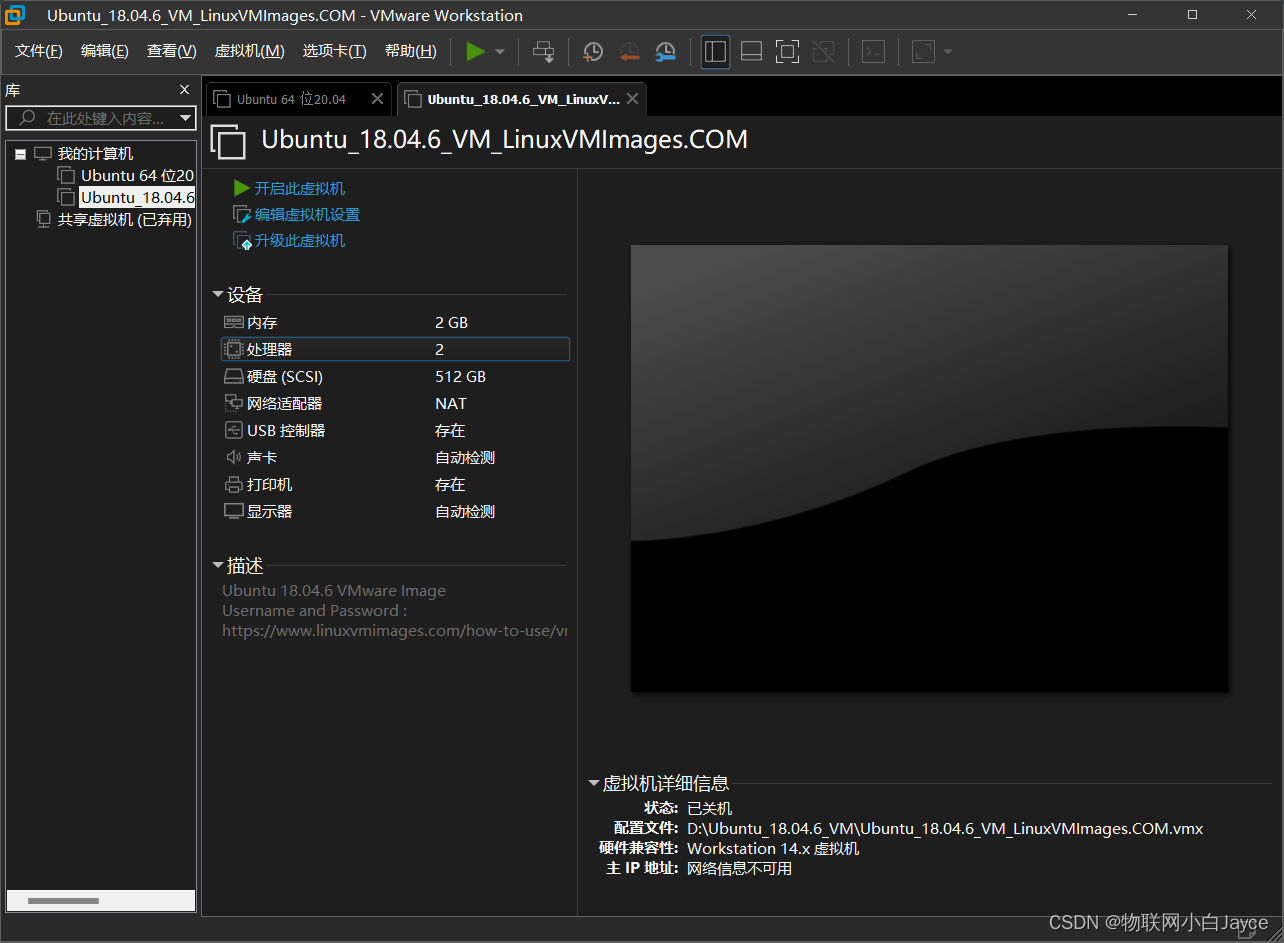Open the library search dropdown arrow
This screenshot has height=943, width=1284.
pos(186,118)
